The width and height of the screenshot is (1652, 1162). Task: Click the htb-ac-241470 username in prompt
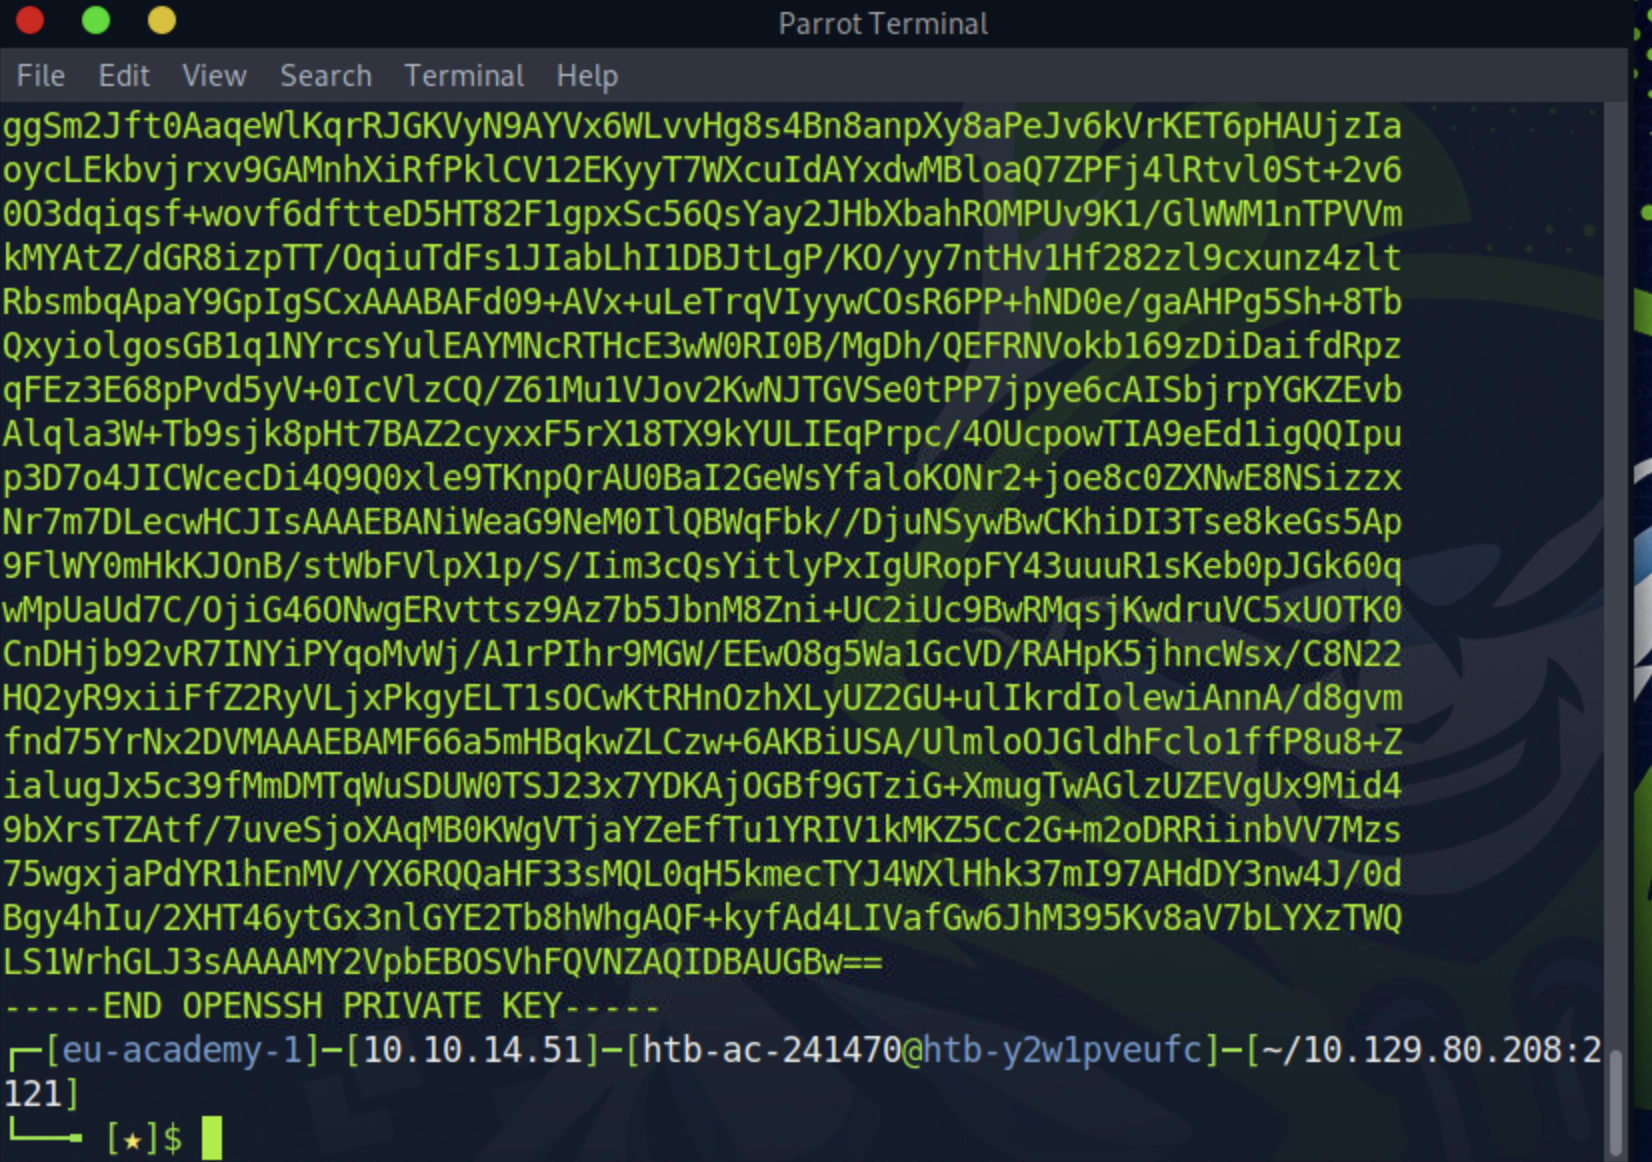tap(772, 1050)
